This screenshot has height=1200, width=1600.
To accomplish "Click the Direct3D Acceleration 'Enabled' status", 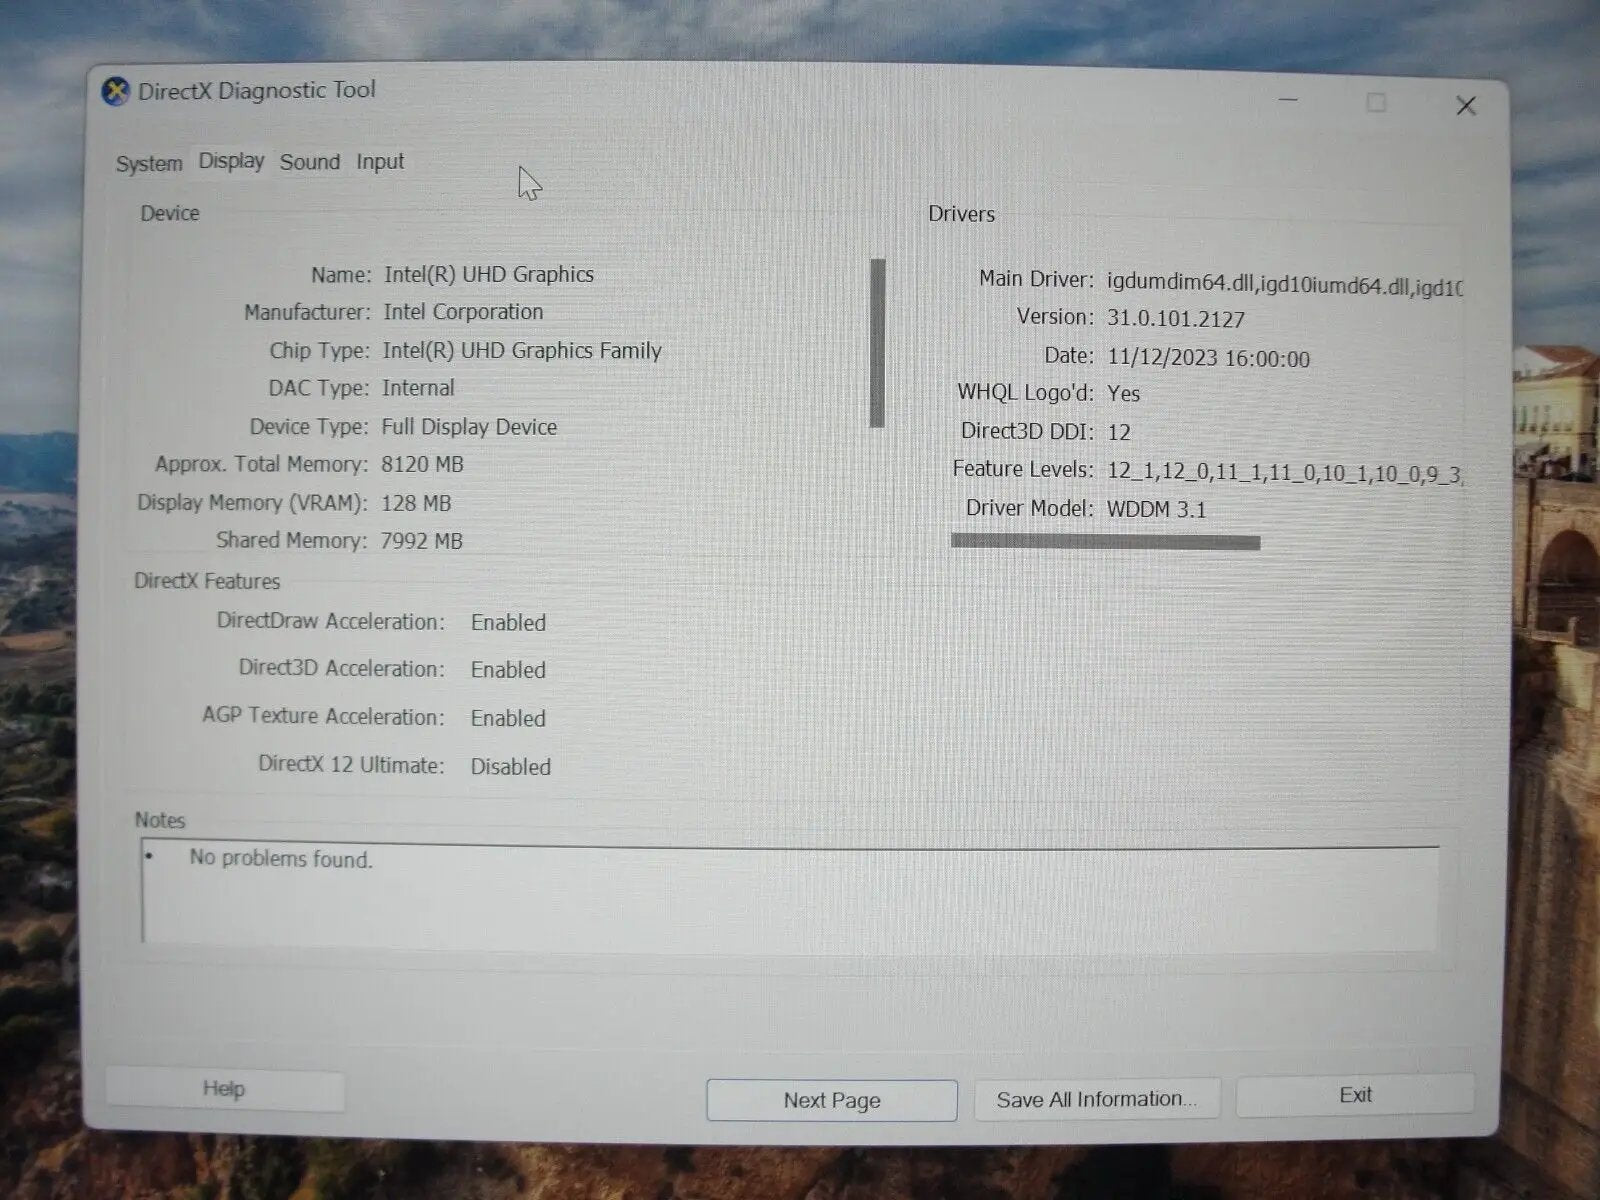I will point(508,670).
